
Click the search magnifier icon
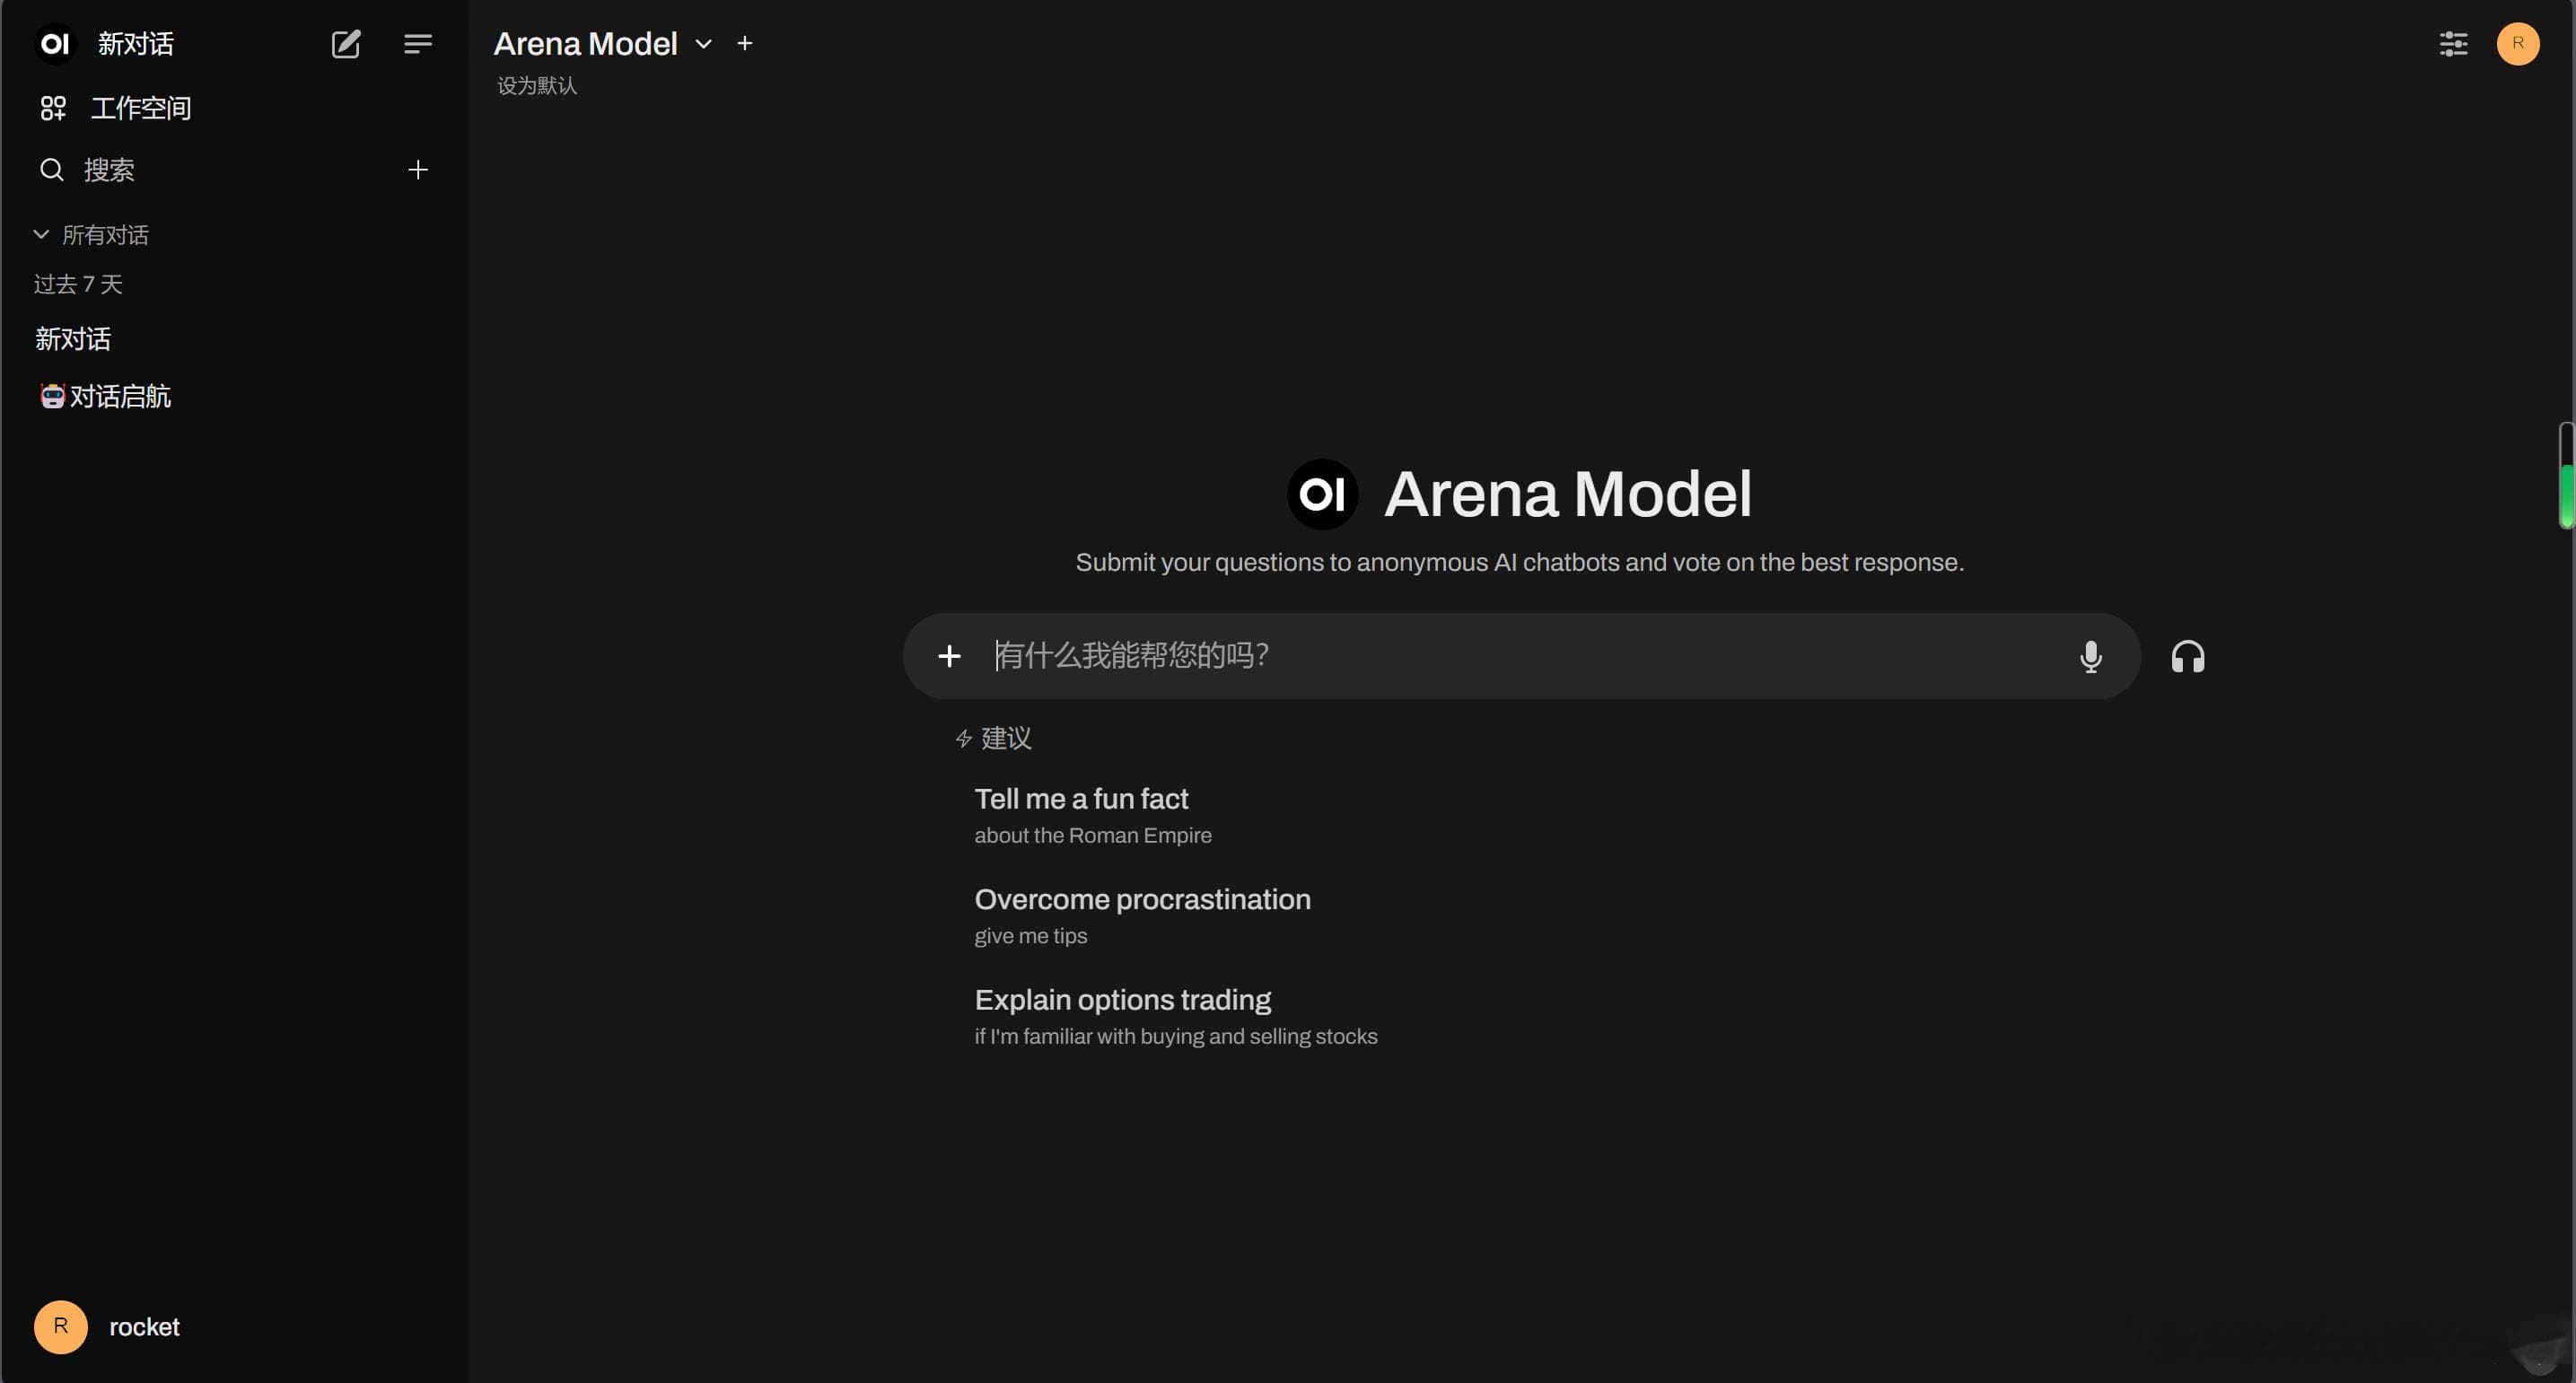coord(52,170)
